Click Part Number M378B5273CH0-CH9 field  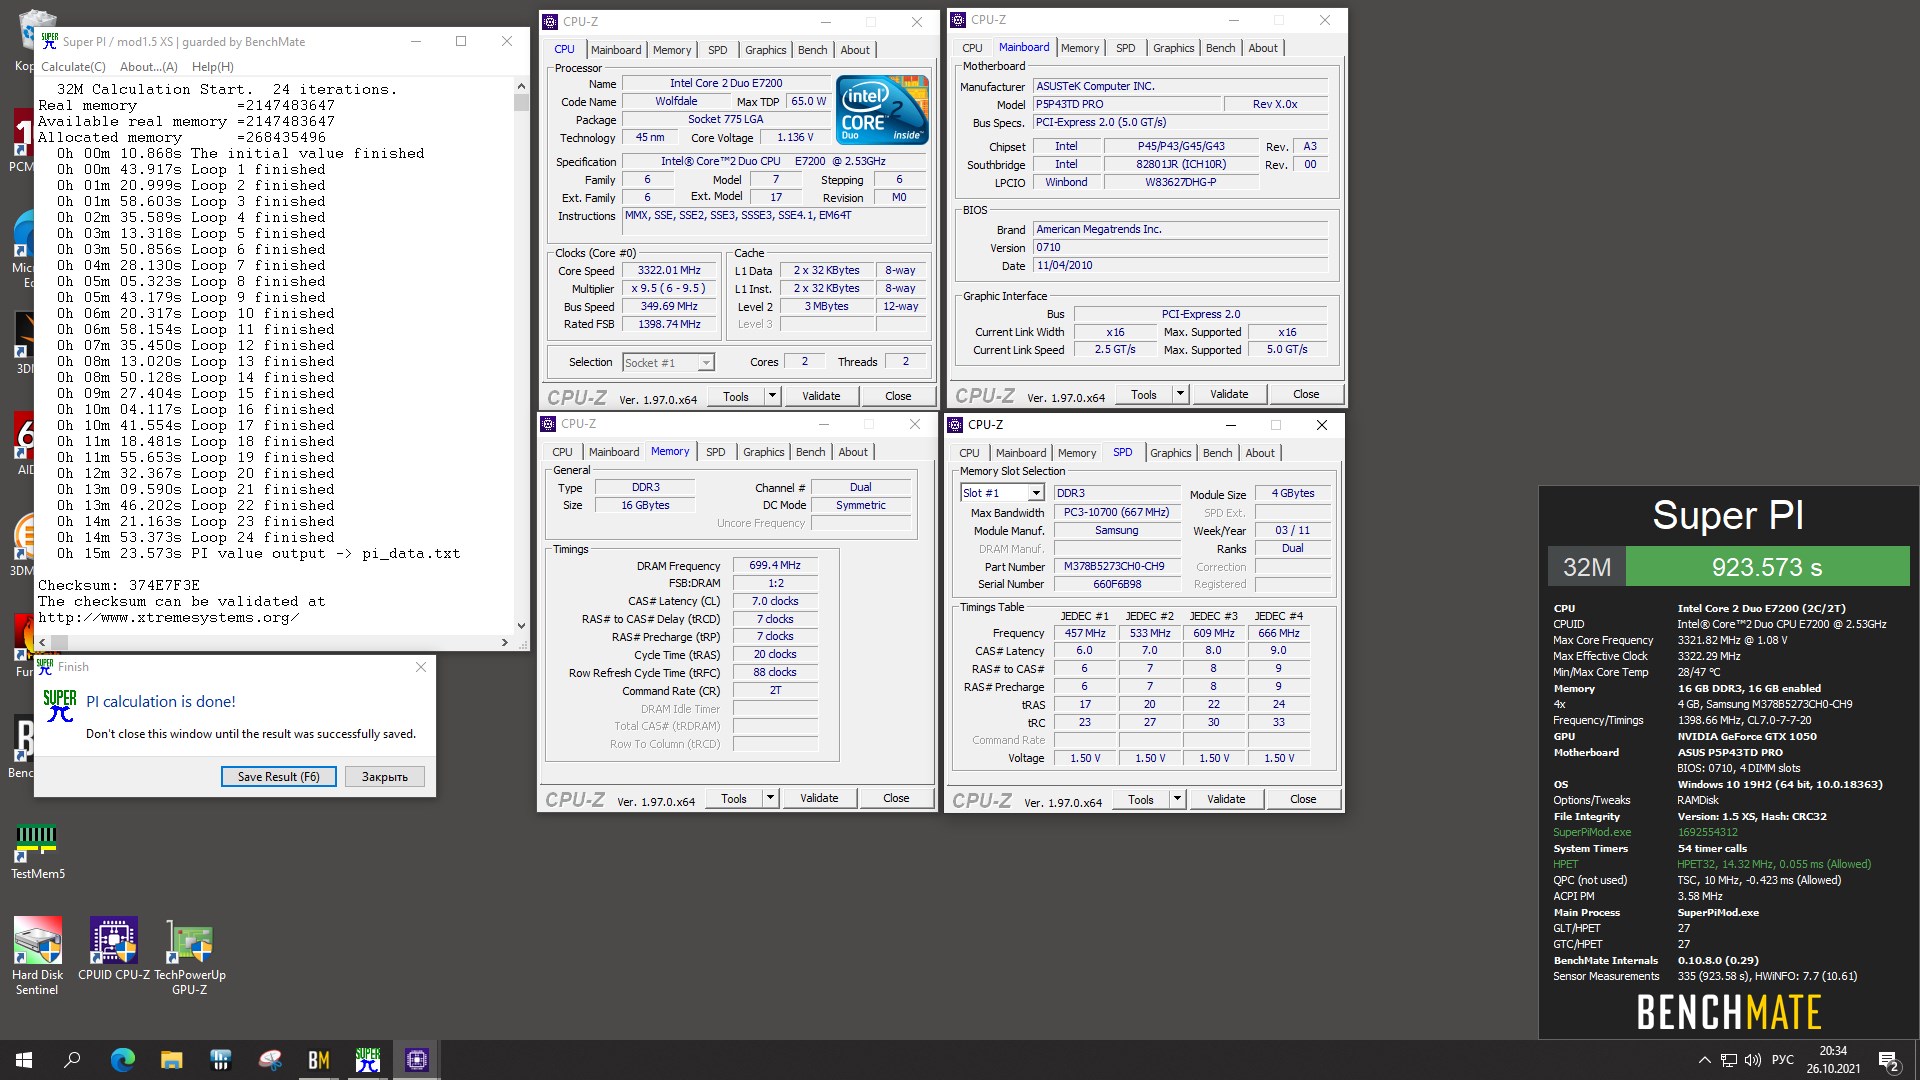pos(1115,566)
